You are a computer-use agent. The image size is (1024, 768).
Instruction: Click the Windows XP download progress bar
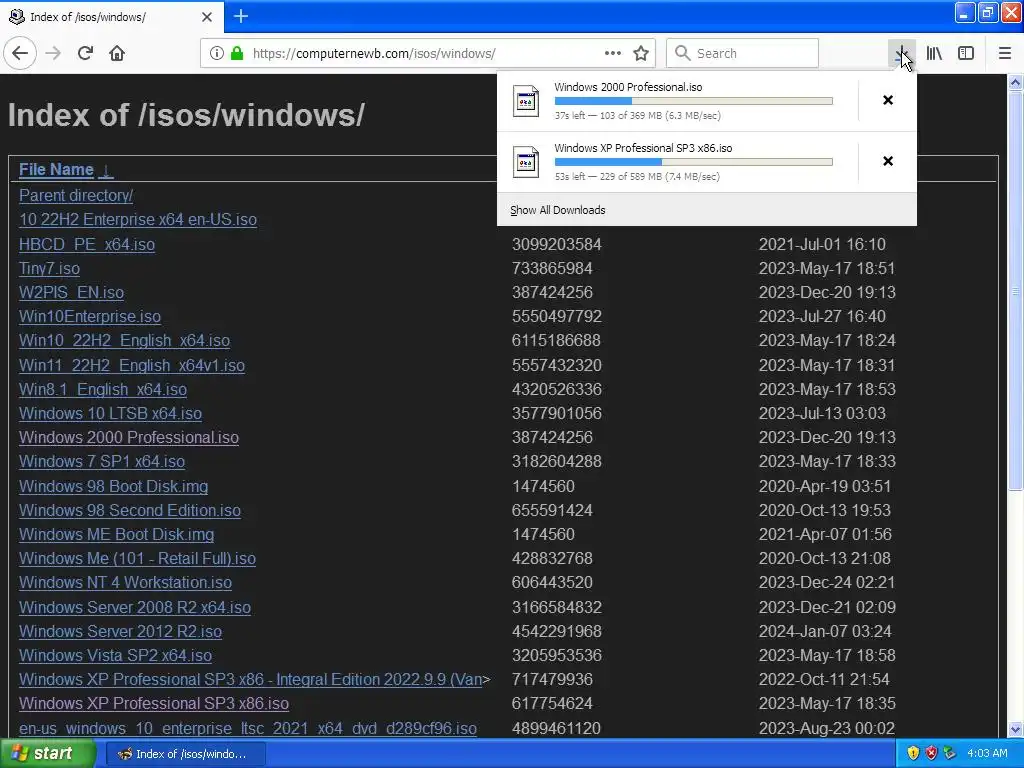coord(694,162)
